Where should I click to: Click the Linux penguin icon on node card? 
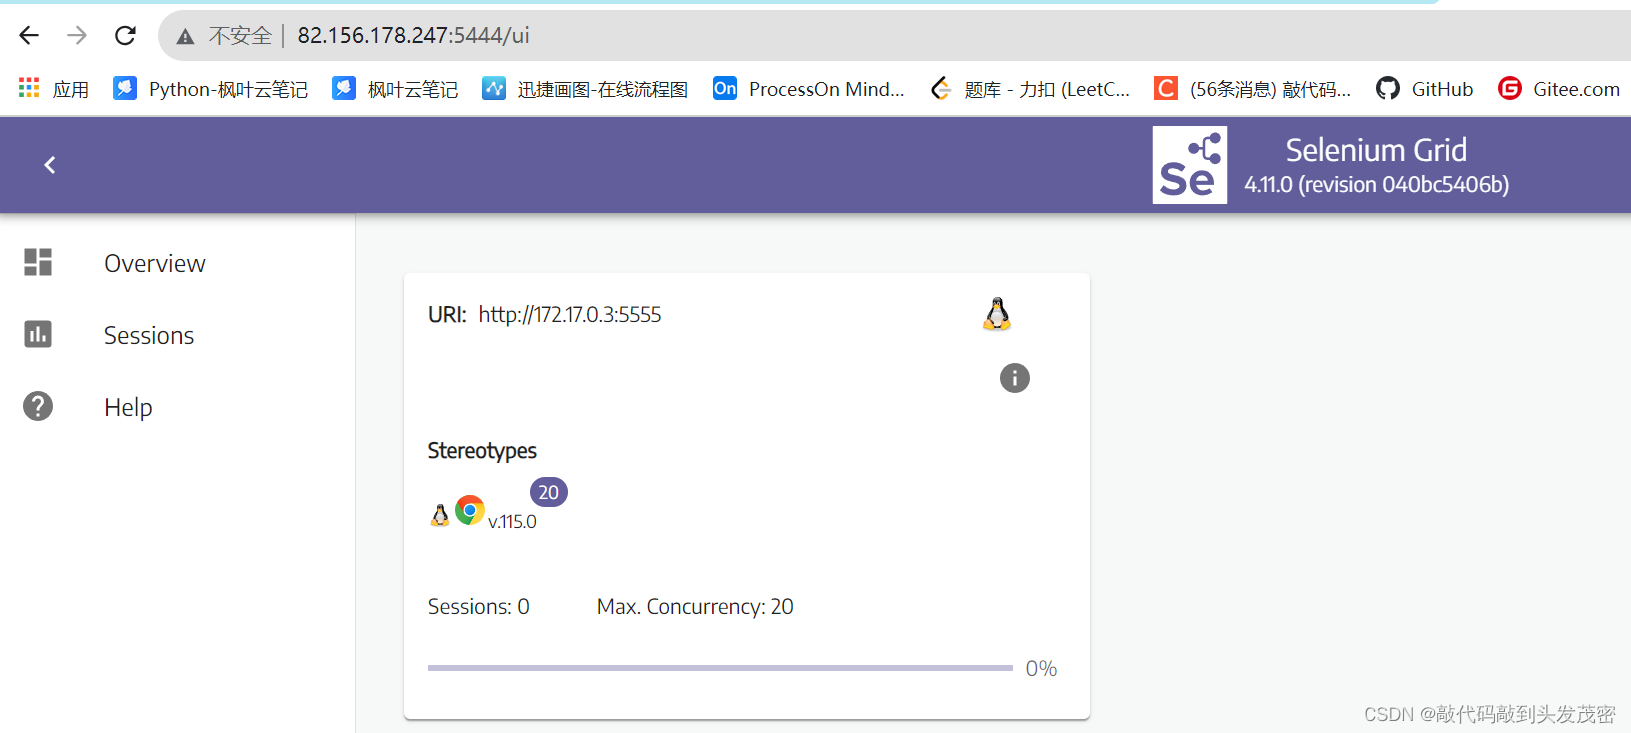(997, 314)
